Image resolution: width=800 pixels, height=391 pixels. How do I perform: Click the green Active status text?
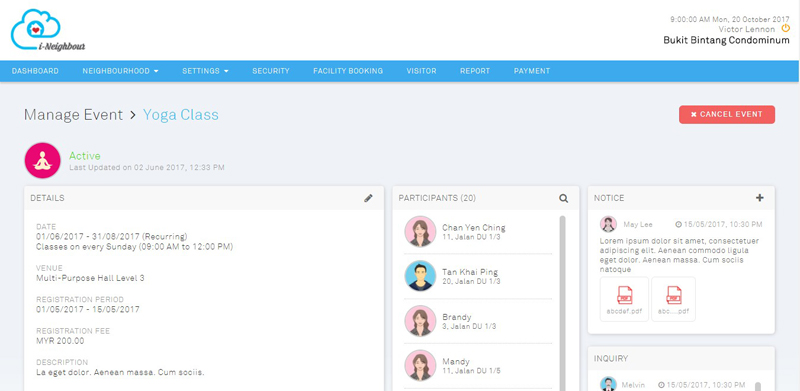coord(85,156)
